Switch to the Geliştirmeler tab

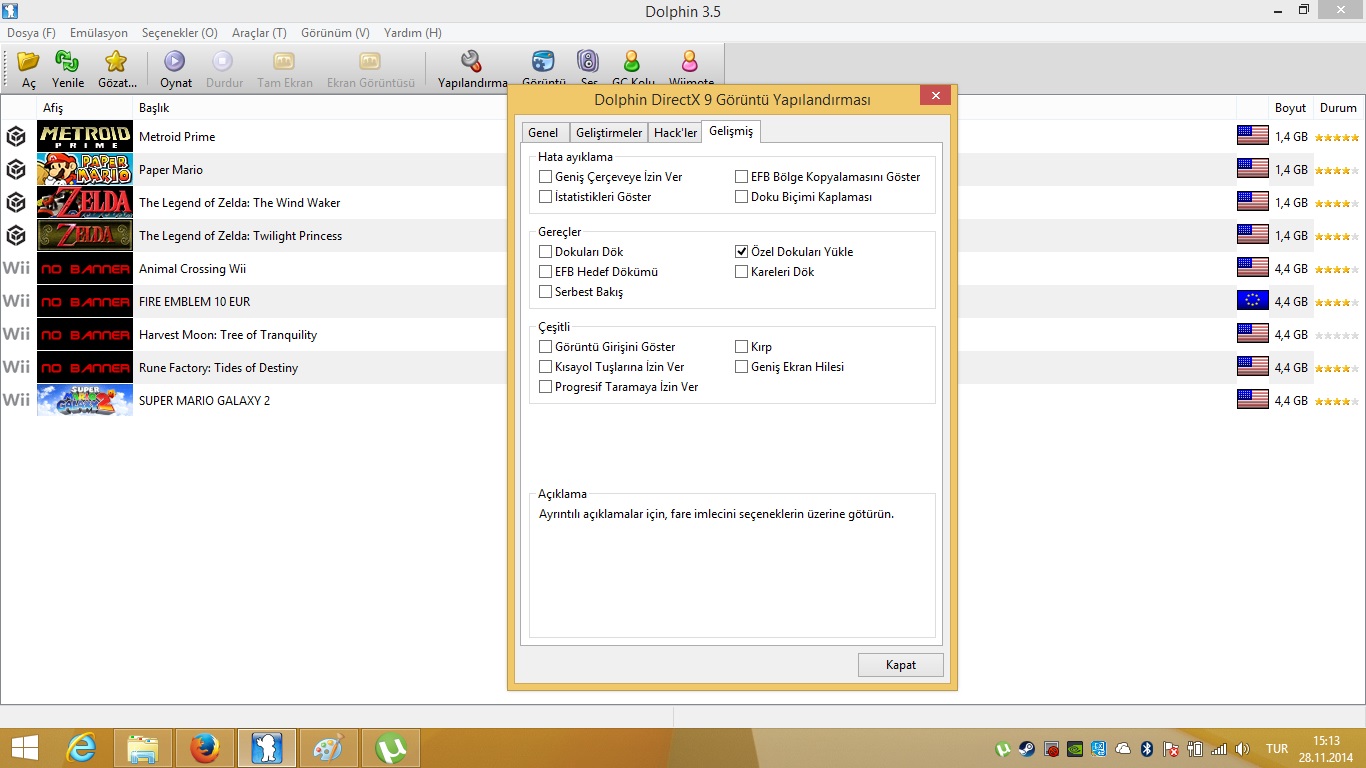click(x=609, y=133)
